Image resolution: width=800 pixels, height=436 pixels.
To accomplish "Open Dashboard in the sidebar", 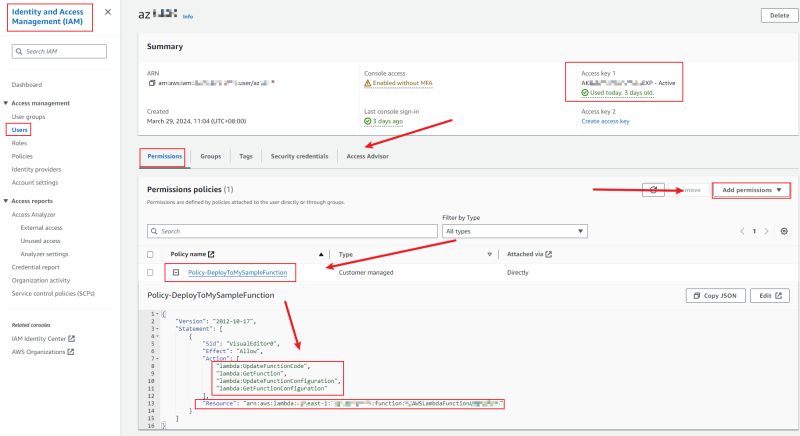I will click(x=27, y=85).
